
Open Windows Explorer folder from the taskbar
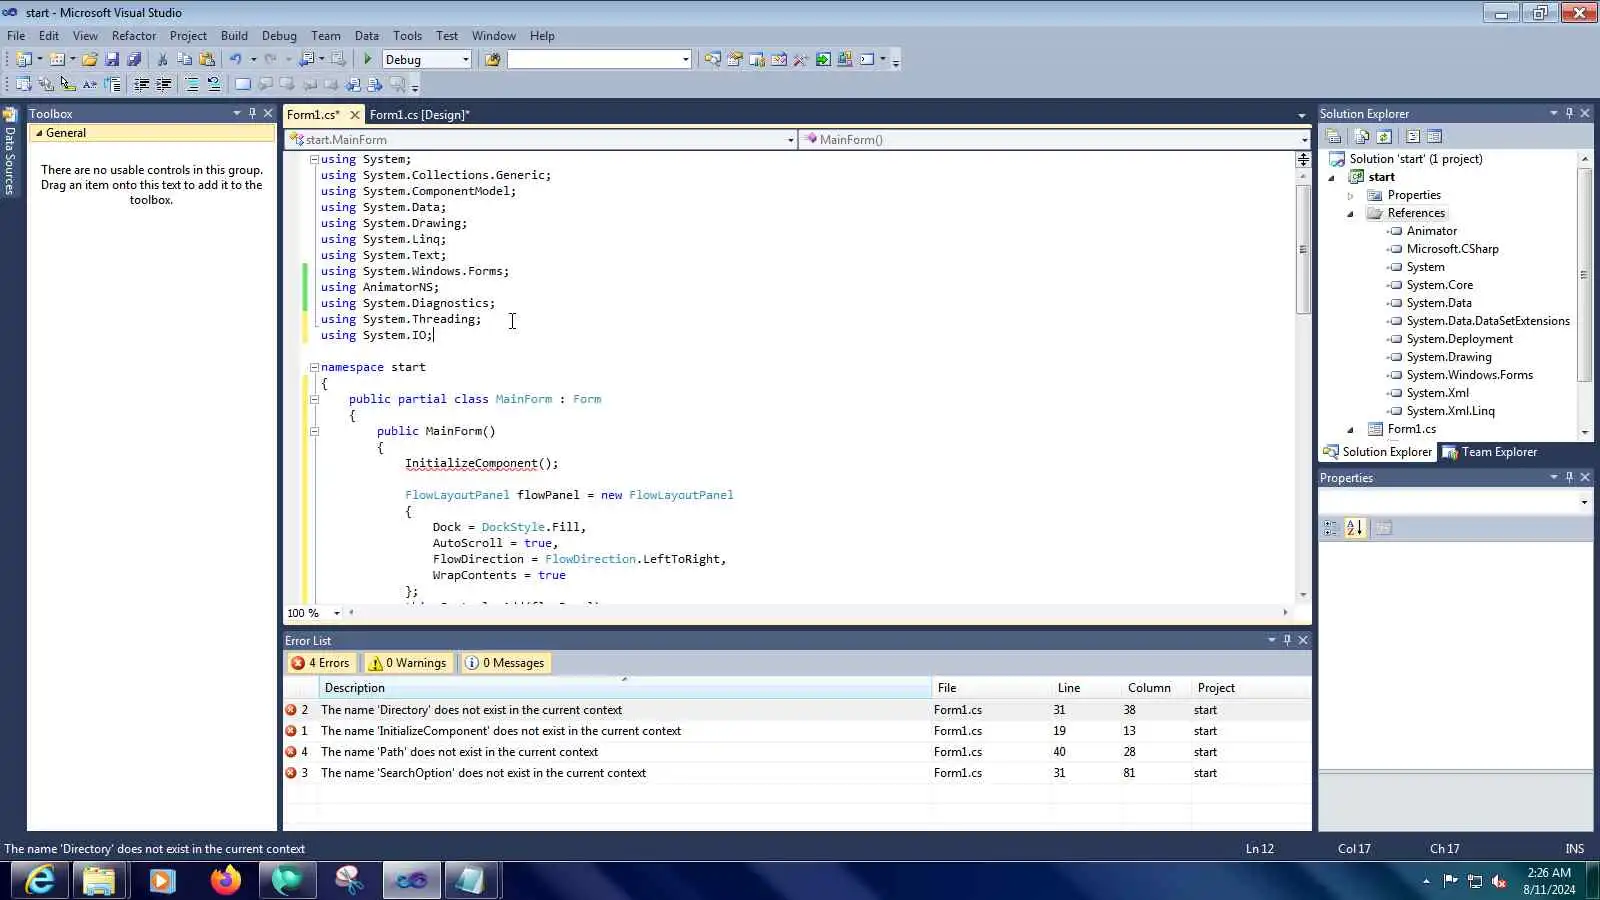click(99, 880)
